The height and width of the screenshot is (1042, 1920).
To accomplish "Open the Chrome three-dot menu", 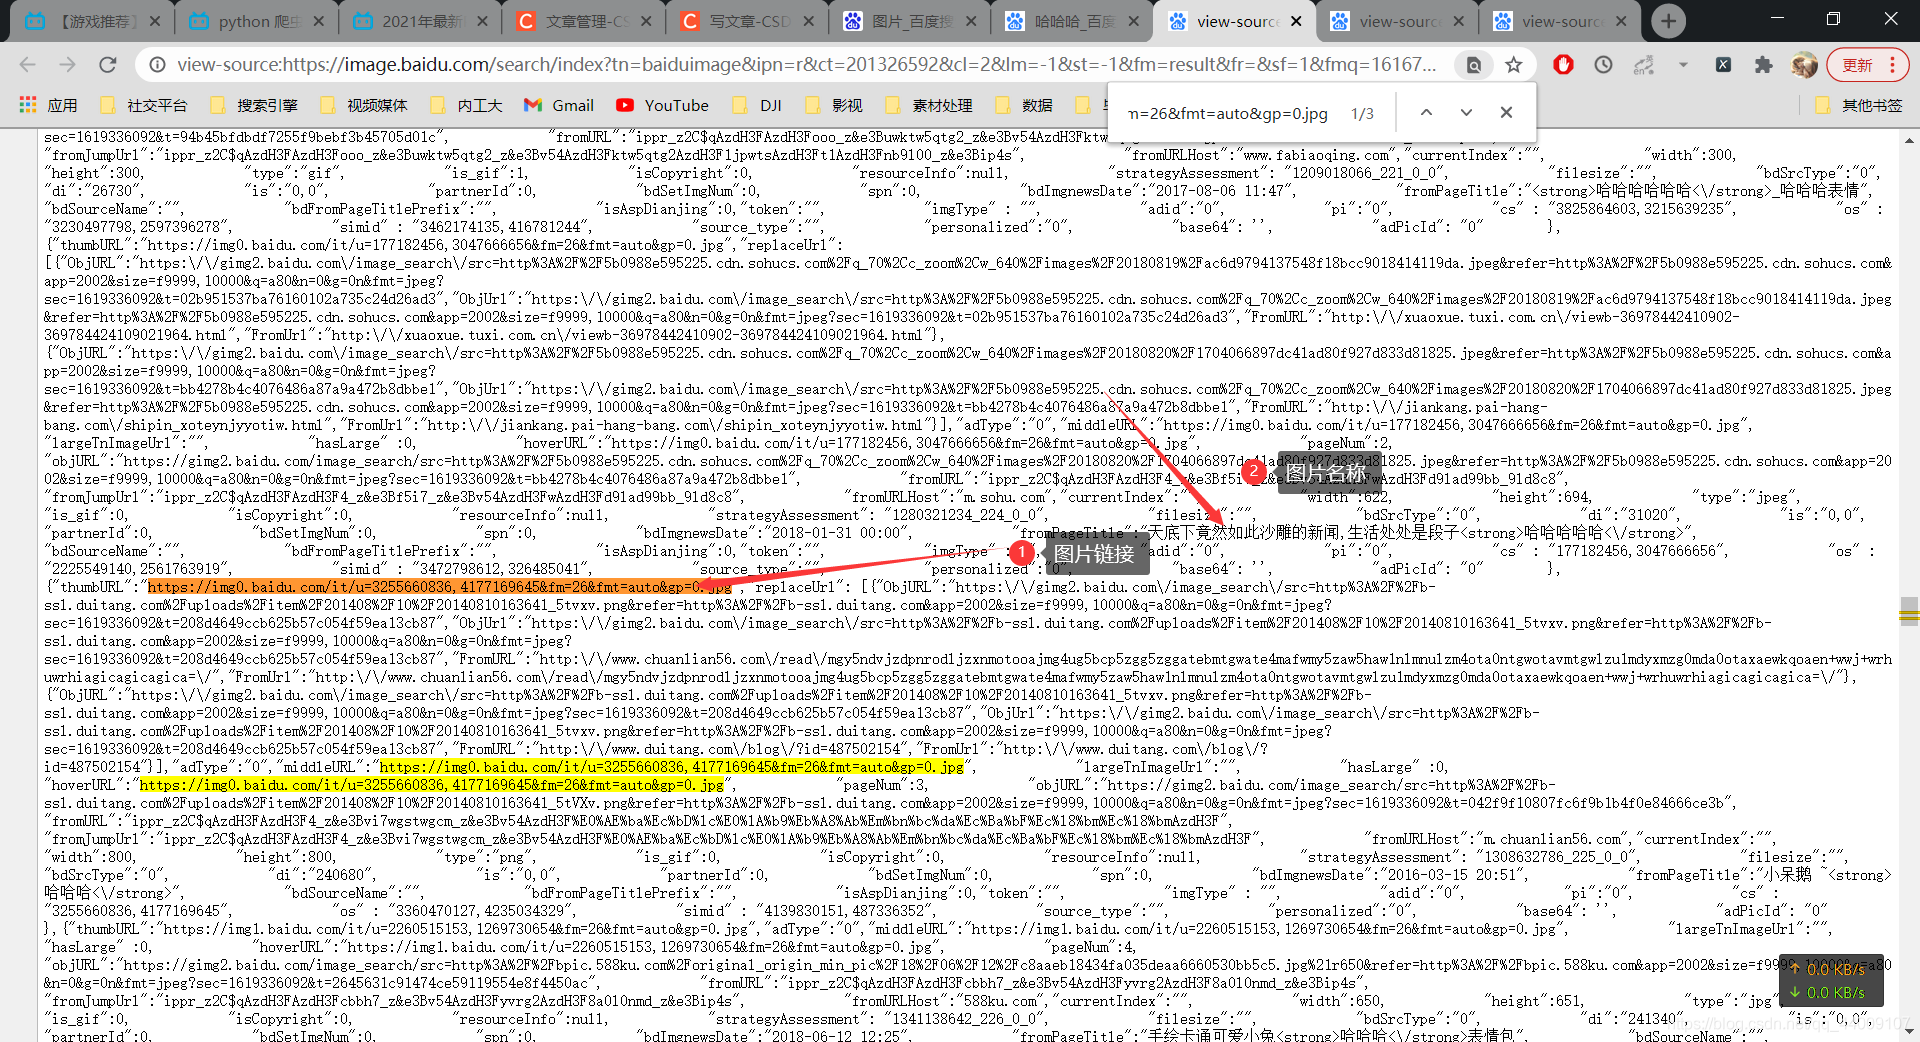I will [x=1893, y=65].
